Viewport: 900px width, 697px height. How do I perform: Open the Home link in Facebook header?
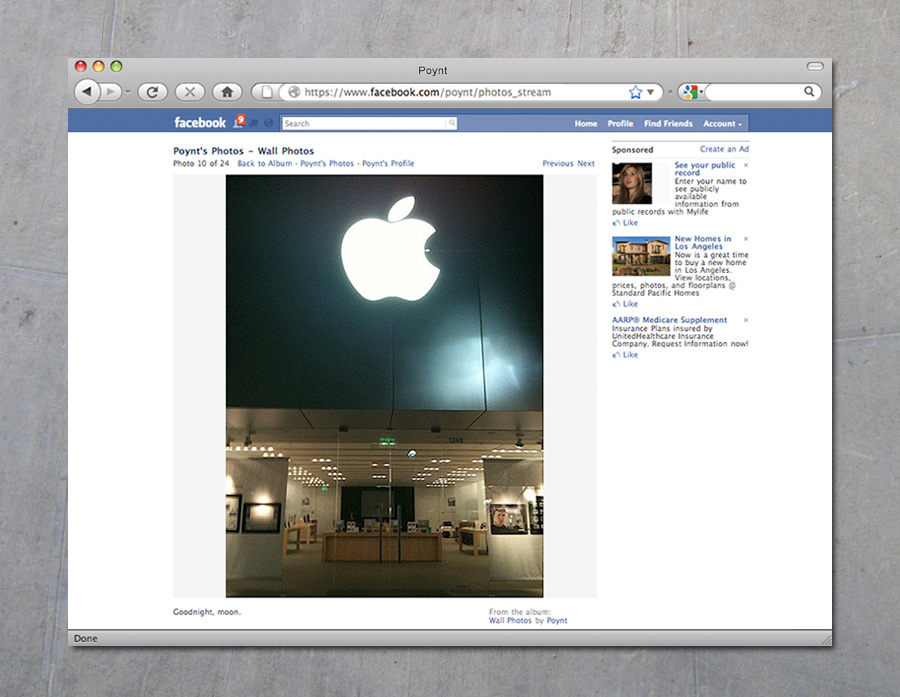tap(586, 123)
